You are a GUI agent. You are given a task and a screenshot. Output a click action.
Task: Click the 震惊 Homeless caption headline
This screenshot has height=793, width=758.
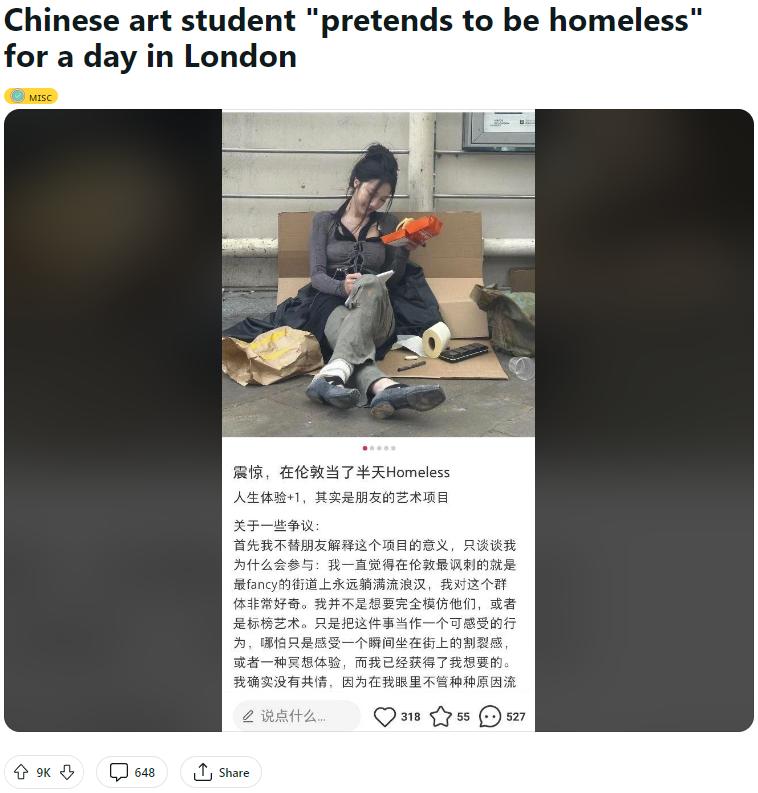tap(341, 472)
